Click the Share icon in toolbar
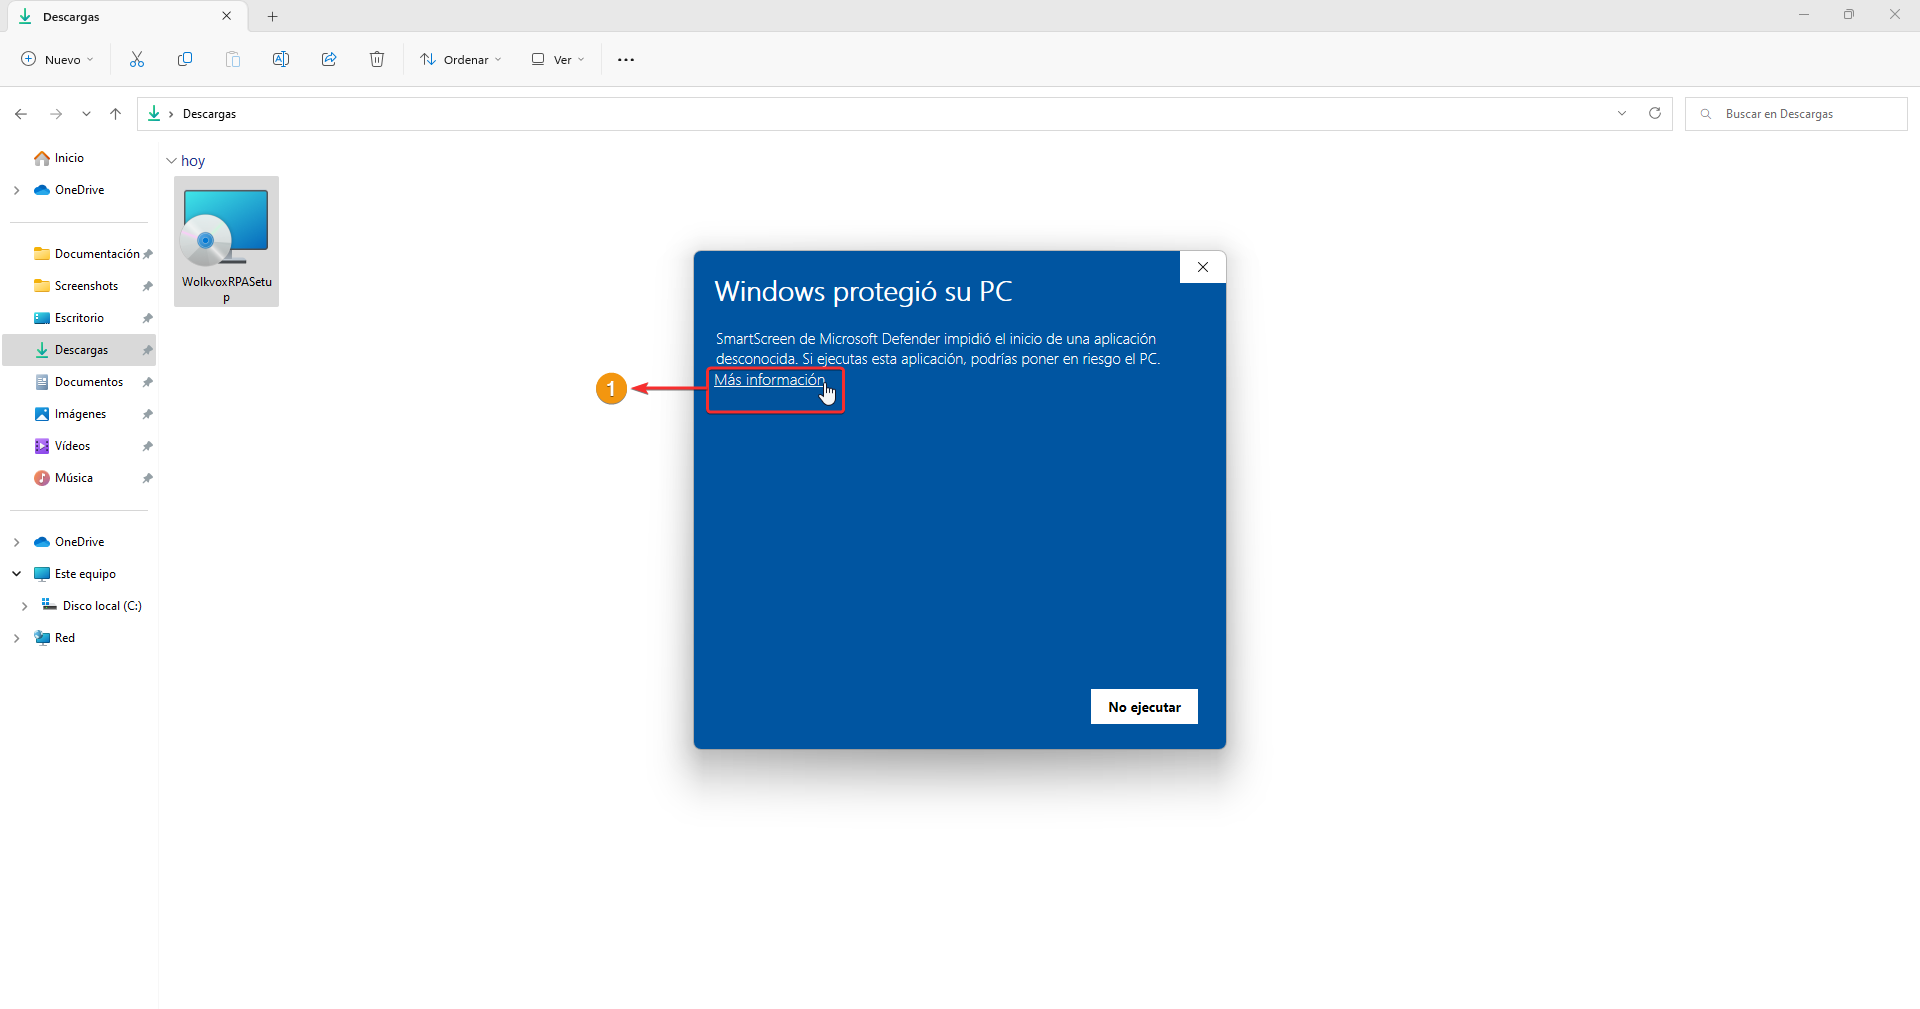The width and height of the screenshot is (1920, 1009). [329, 60]
